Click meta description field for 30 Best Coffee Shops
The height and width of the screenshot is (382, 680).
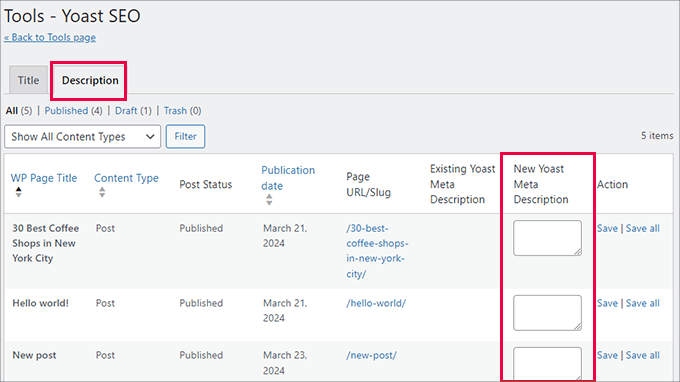point(547,238)
